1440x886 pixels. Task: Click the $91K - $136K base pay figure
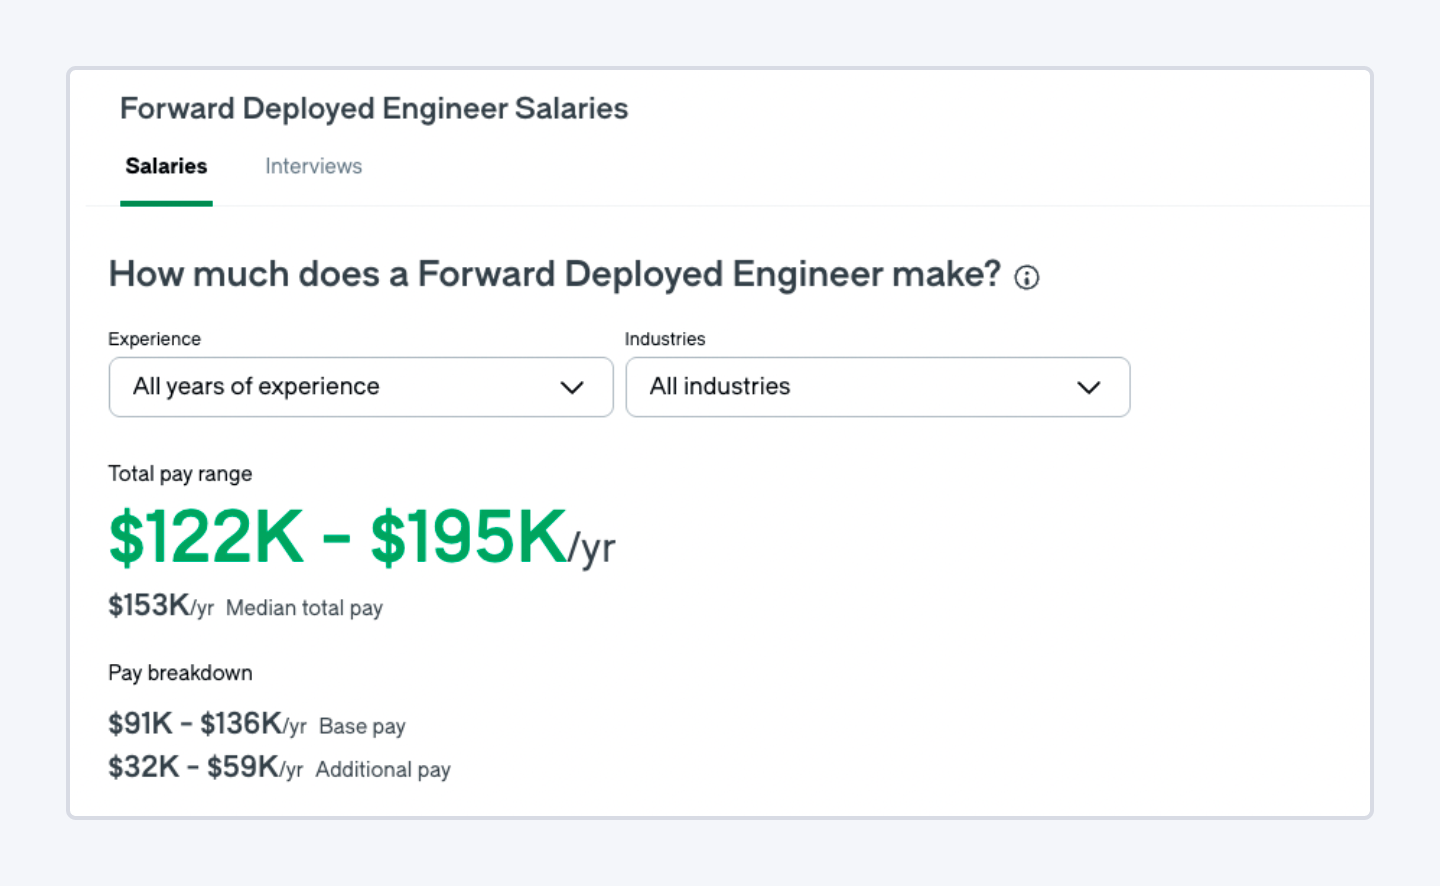point(207,724)
